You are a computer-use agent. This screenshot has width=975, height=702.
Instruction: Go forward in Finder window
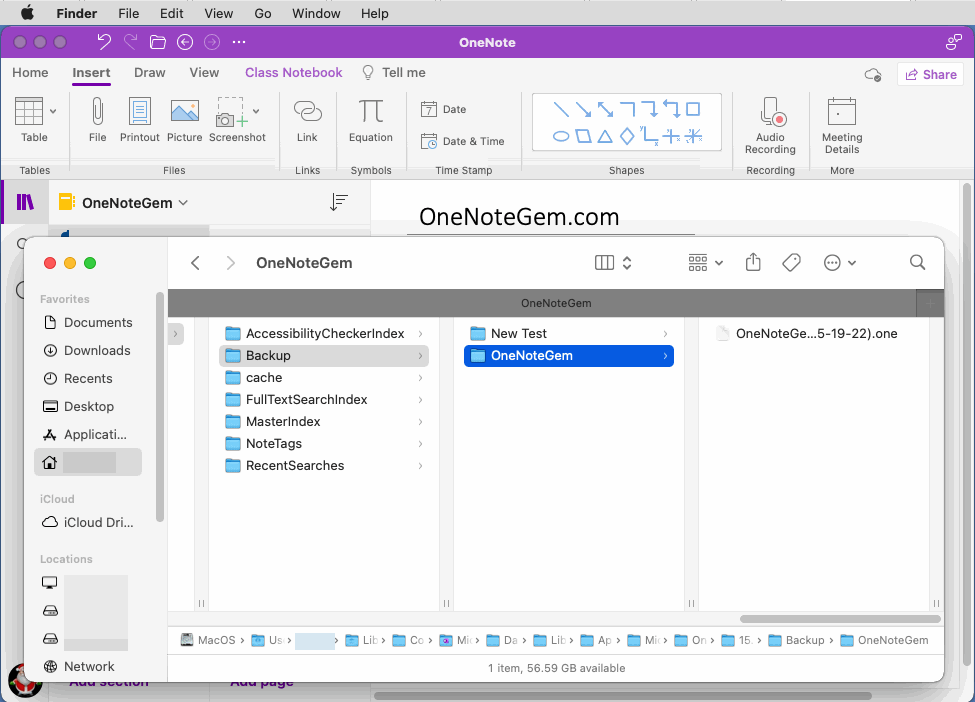pos(231,263)
